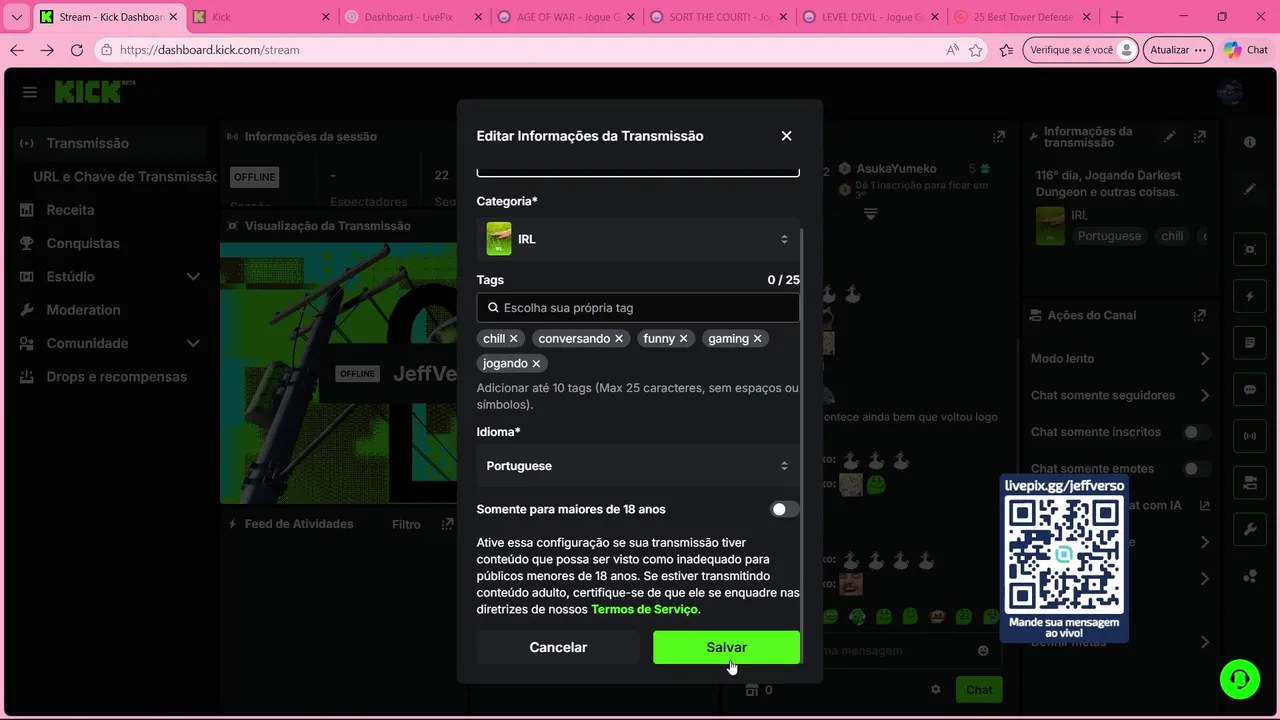
Task: Click the lightning bolt icon in right rail
Action: coord(1250,296)
